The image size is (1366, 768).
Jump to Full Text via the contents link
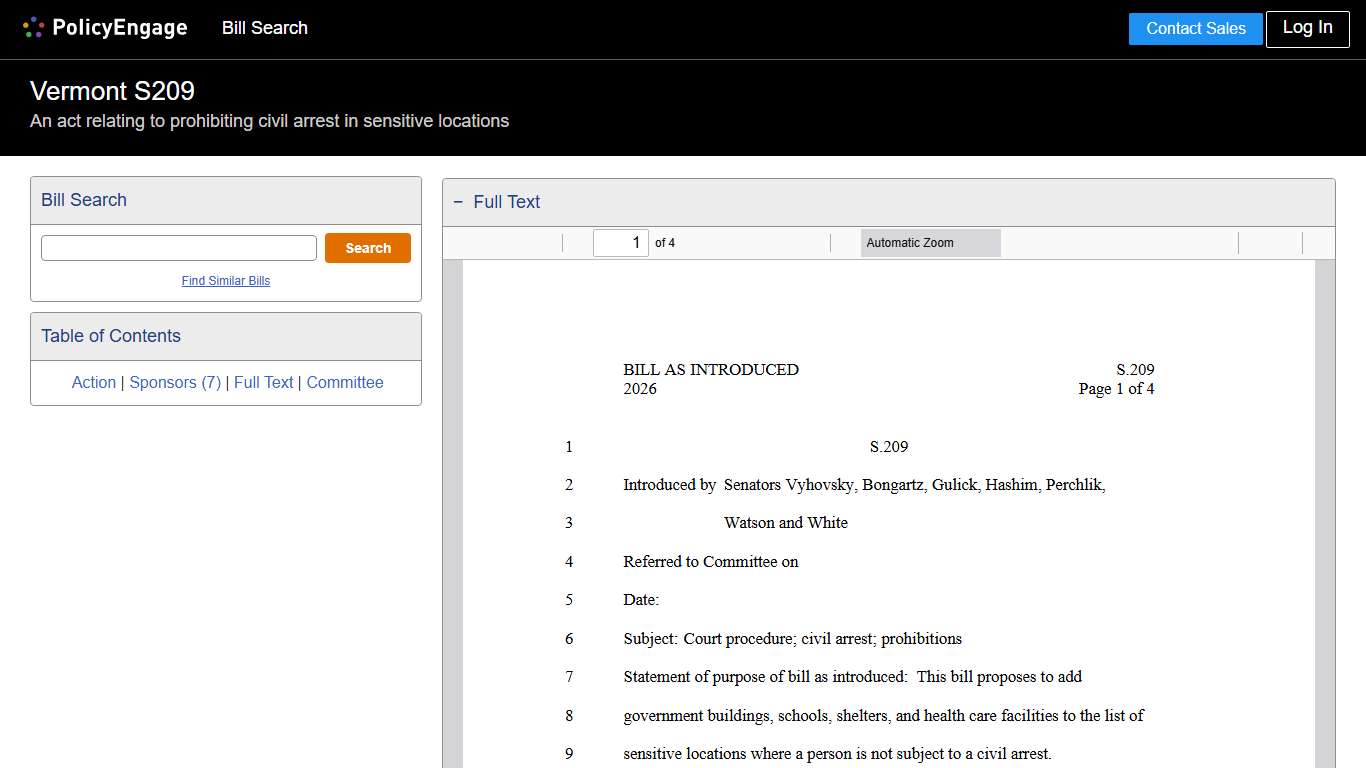[x=263, y=382]
